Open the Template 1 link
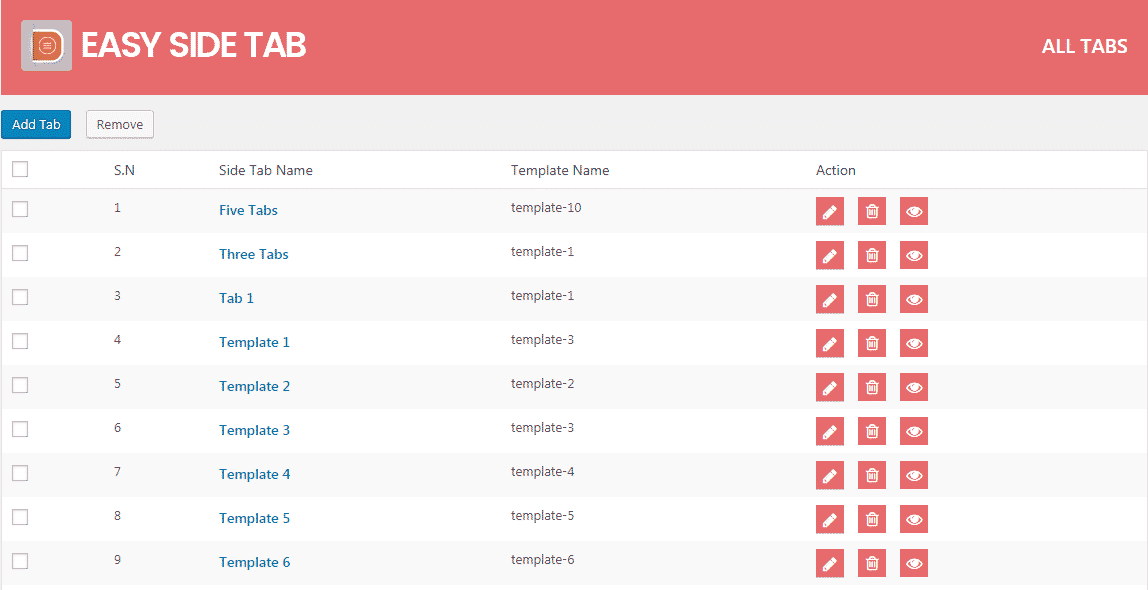 pyautogui.click(x=254, y=342)
